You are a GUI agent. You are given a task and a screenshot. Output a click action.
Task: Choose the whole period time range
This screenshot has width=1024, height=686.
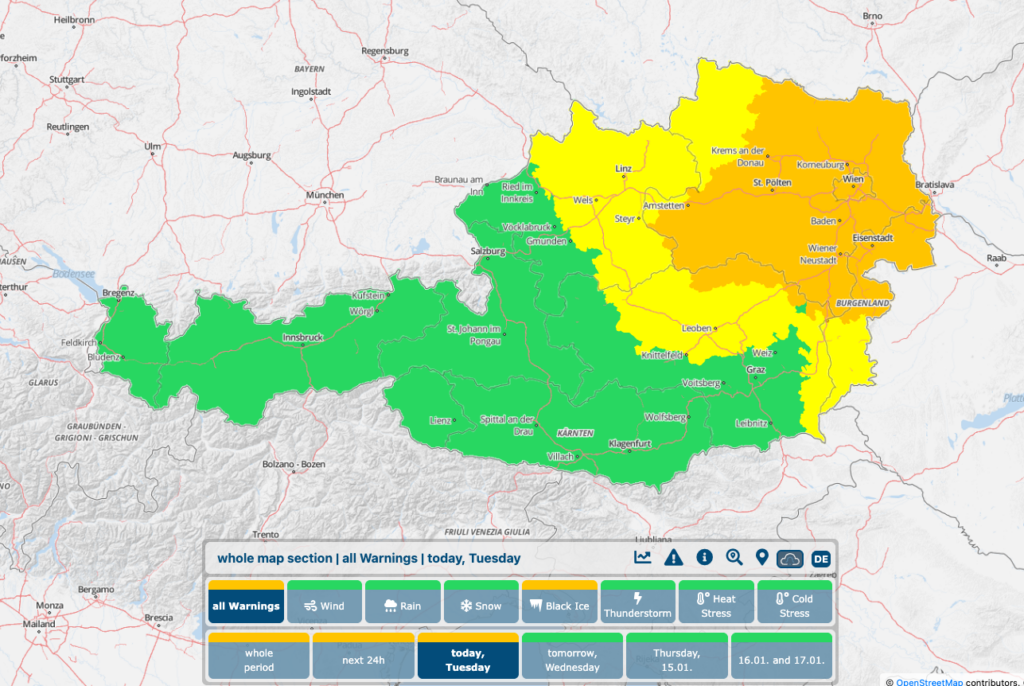click(257, 659)
